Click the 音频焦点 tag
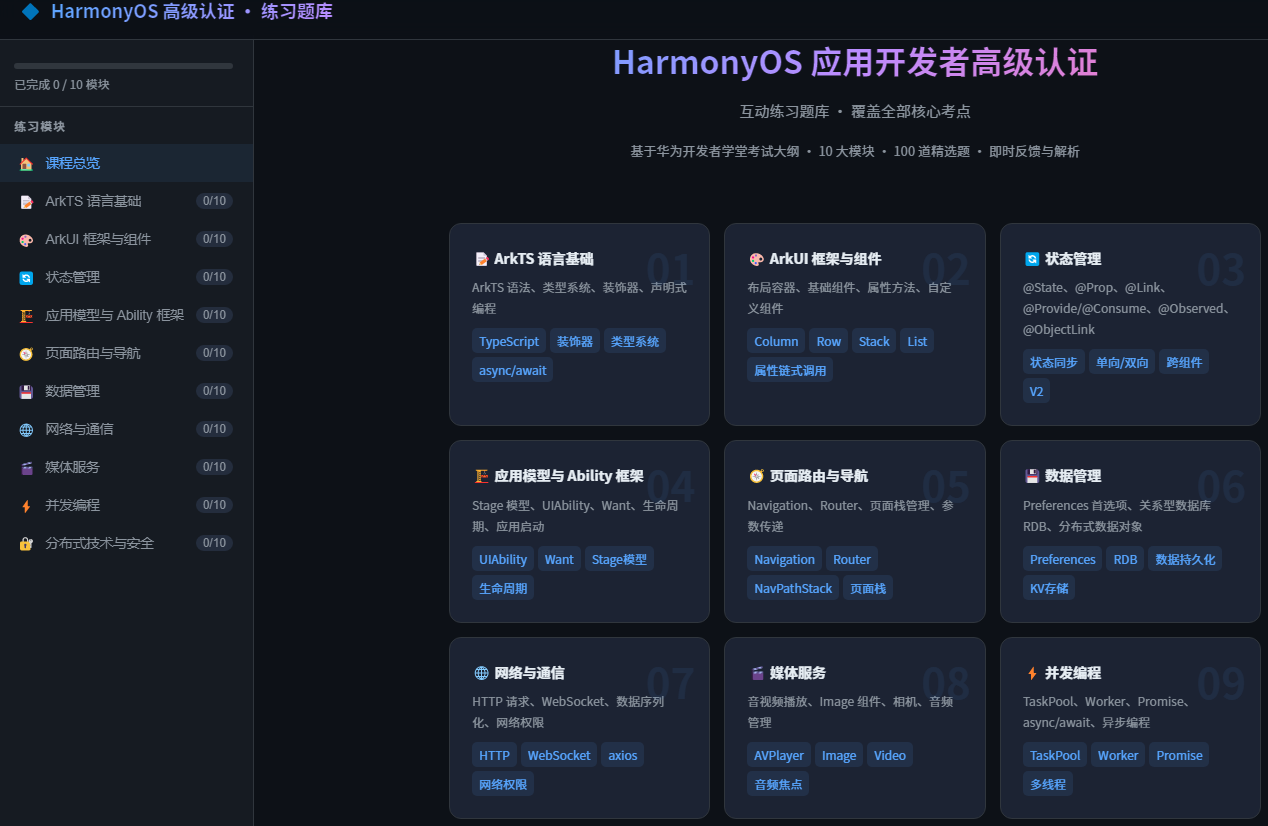This screenshot has width=1268, height=826. pos(778,784)
